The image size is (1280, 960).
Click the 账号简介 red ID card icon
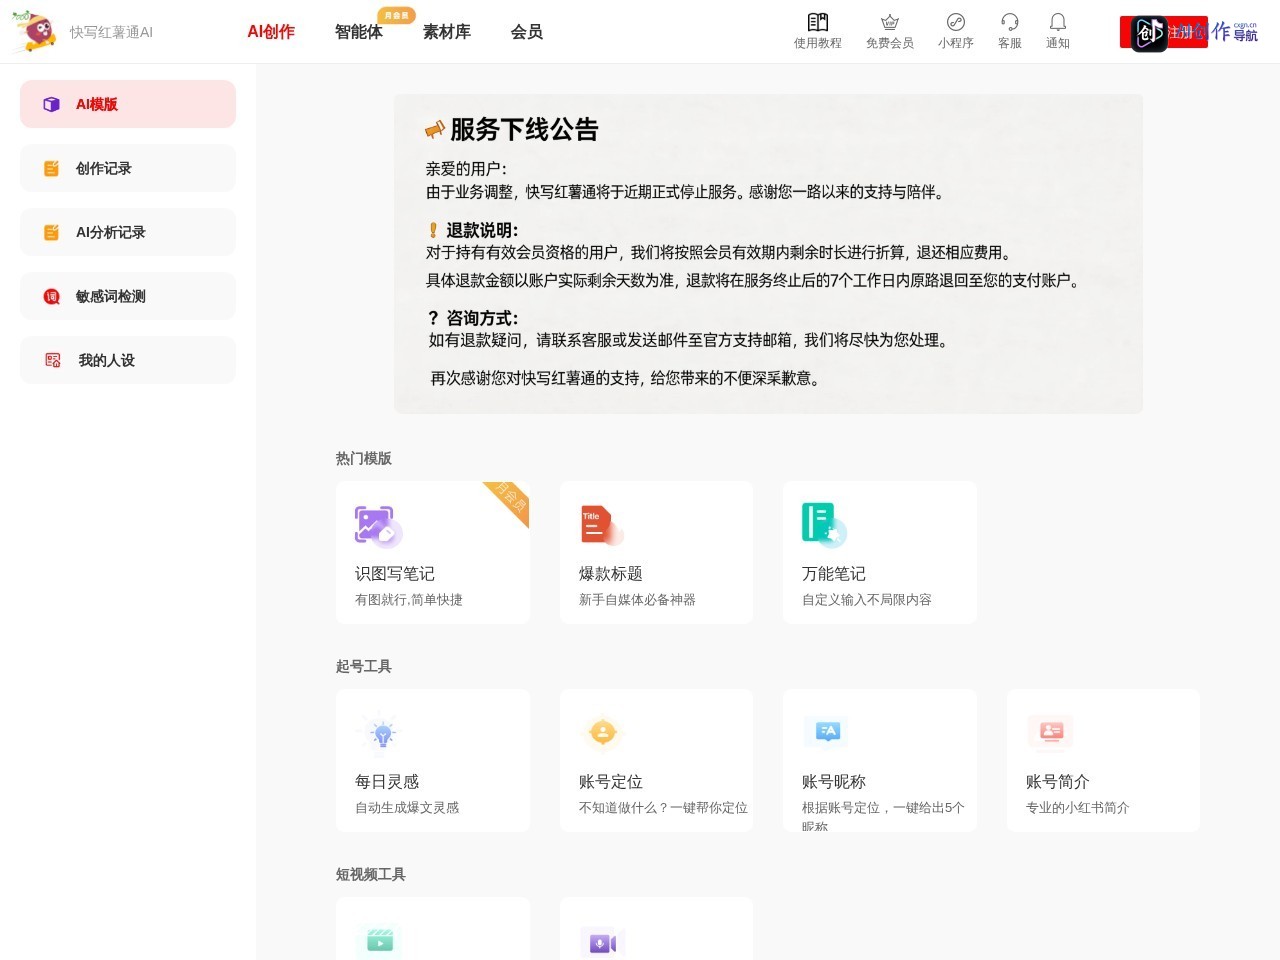coord(1051,732)
